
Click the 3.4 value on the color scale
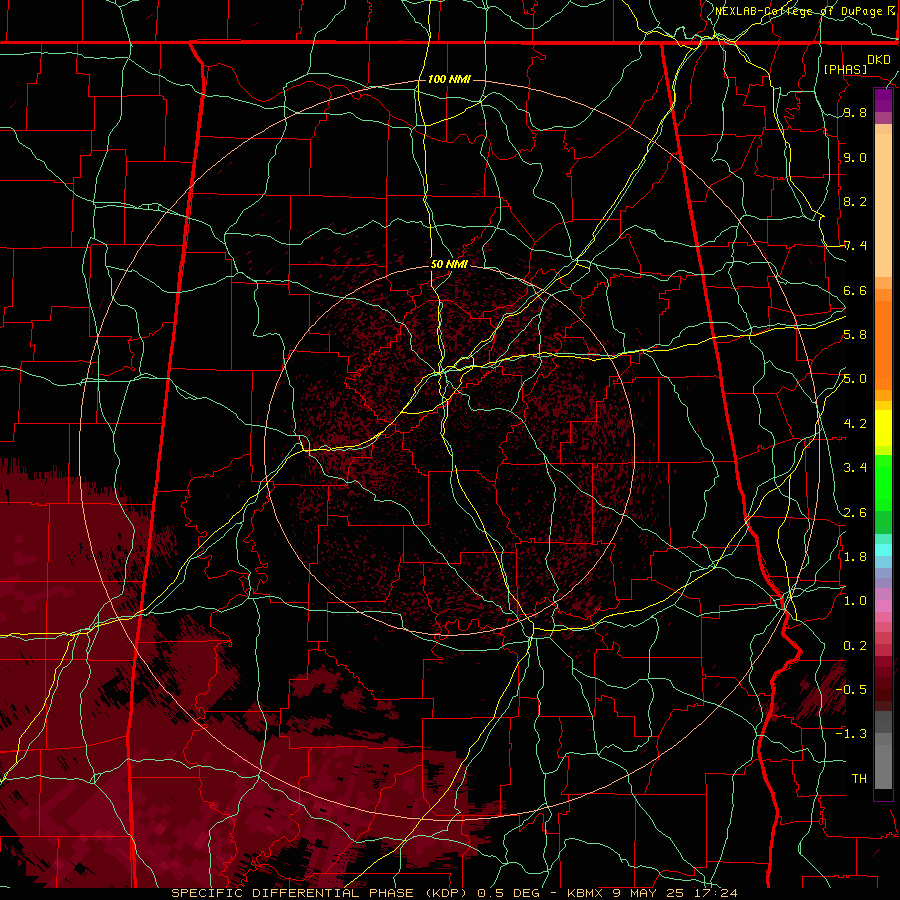coord(855,468)
